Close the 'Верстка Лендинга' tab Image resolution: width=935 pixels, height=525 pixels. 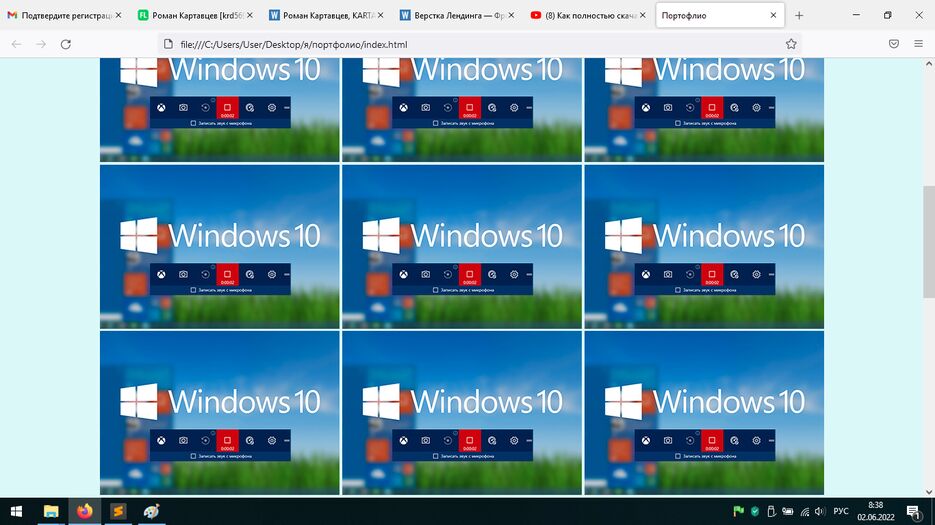pyautogui.click(x=511, y=16)
